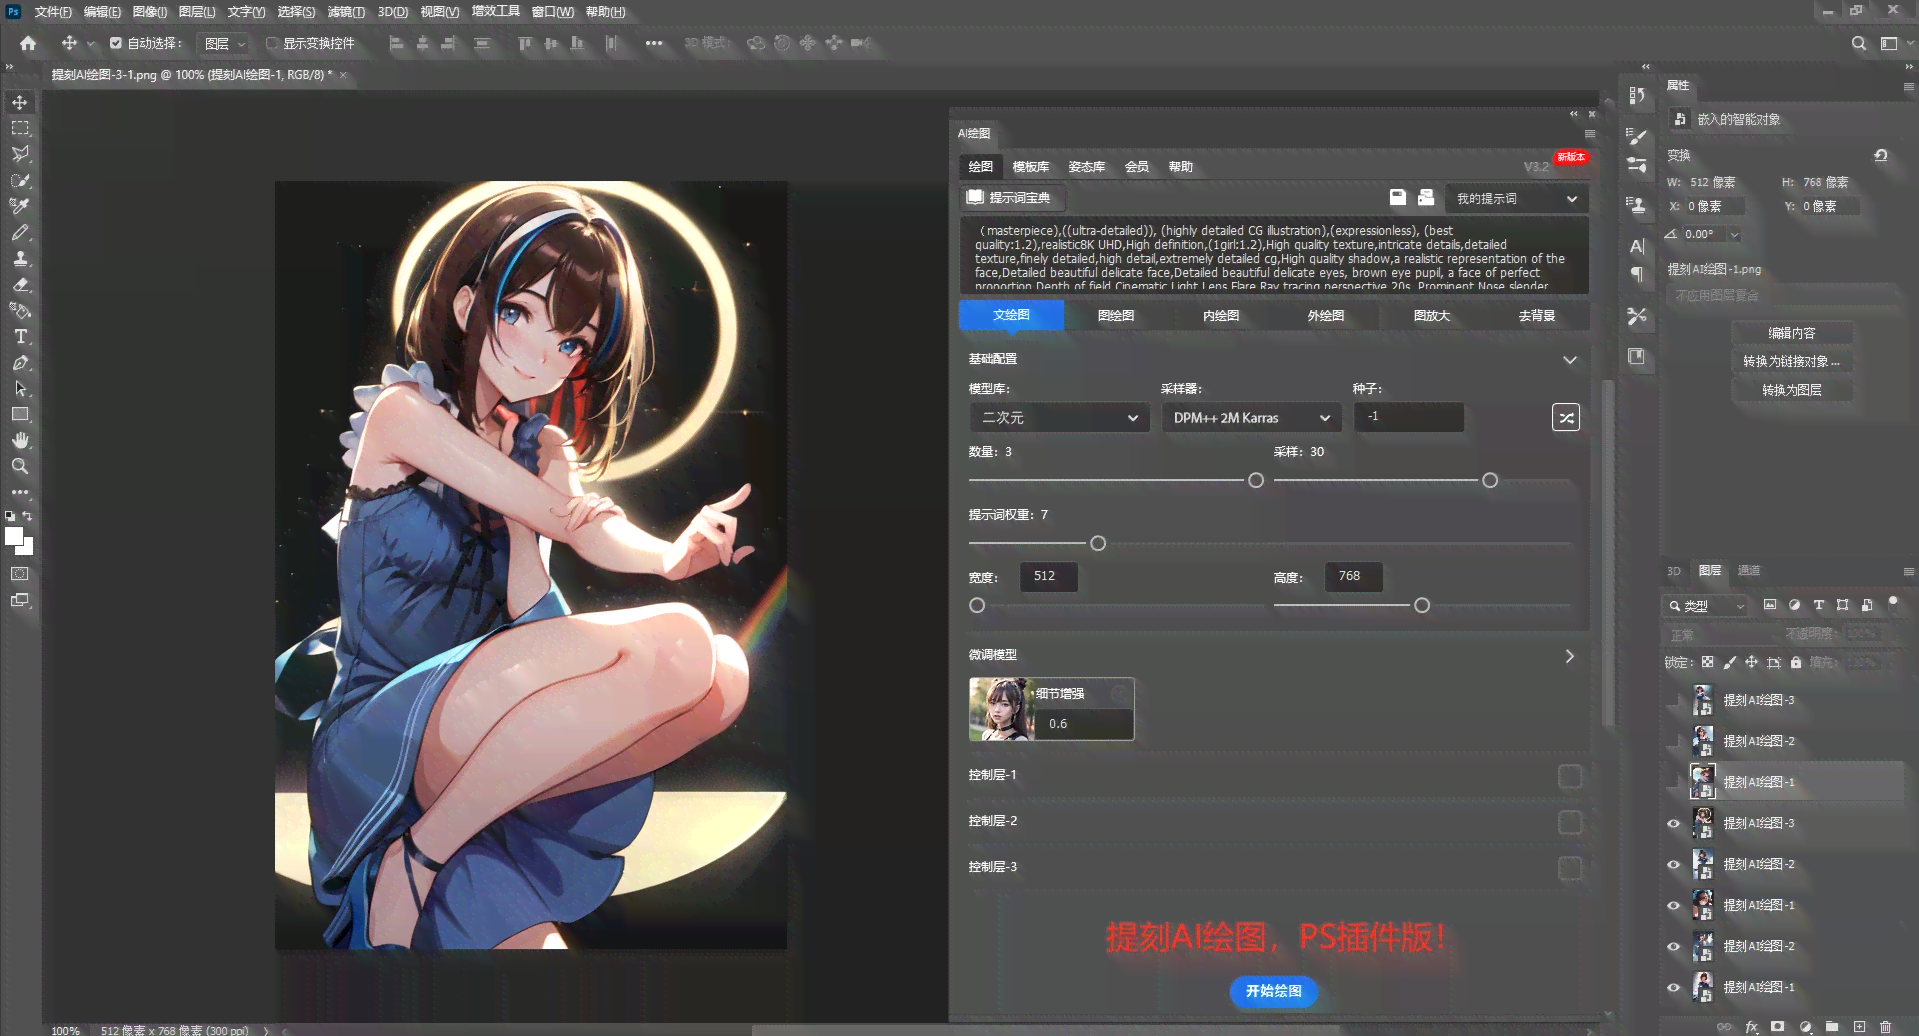Enable the 控制层-2 checkbox

tap(1570, 822)
